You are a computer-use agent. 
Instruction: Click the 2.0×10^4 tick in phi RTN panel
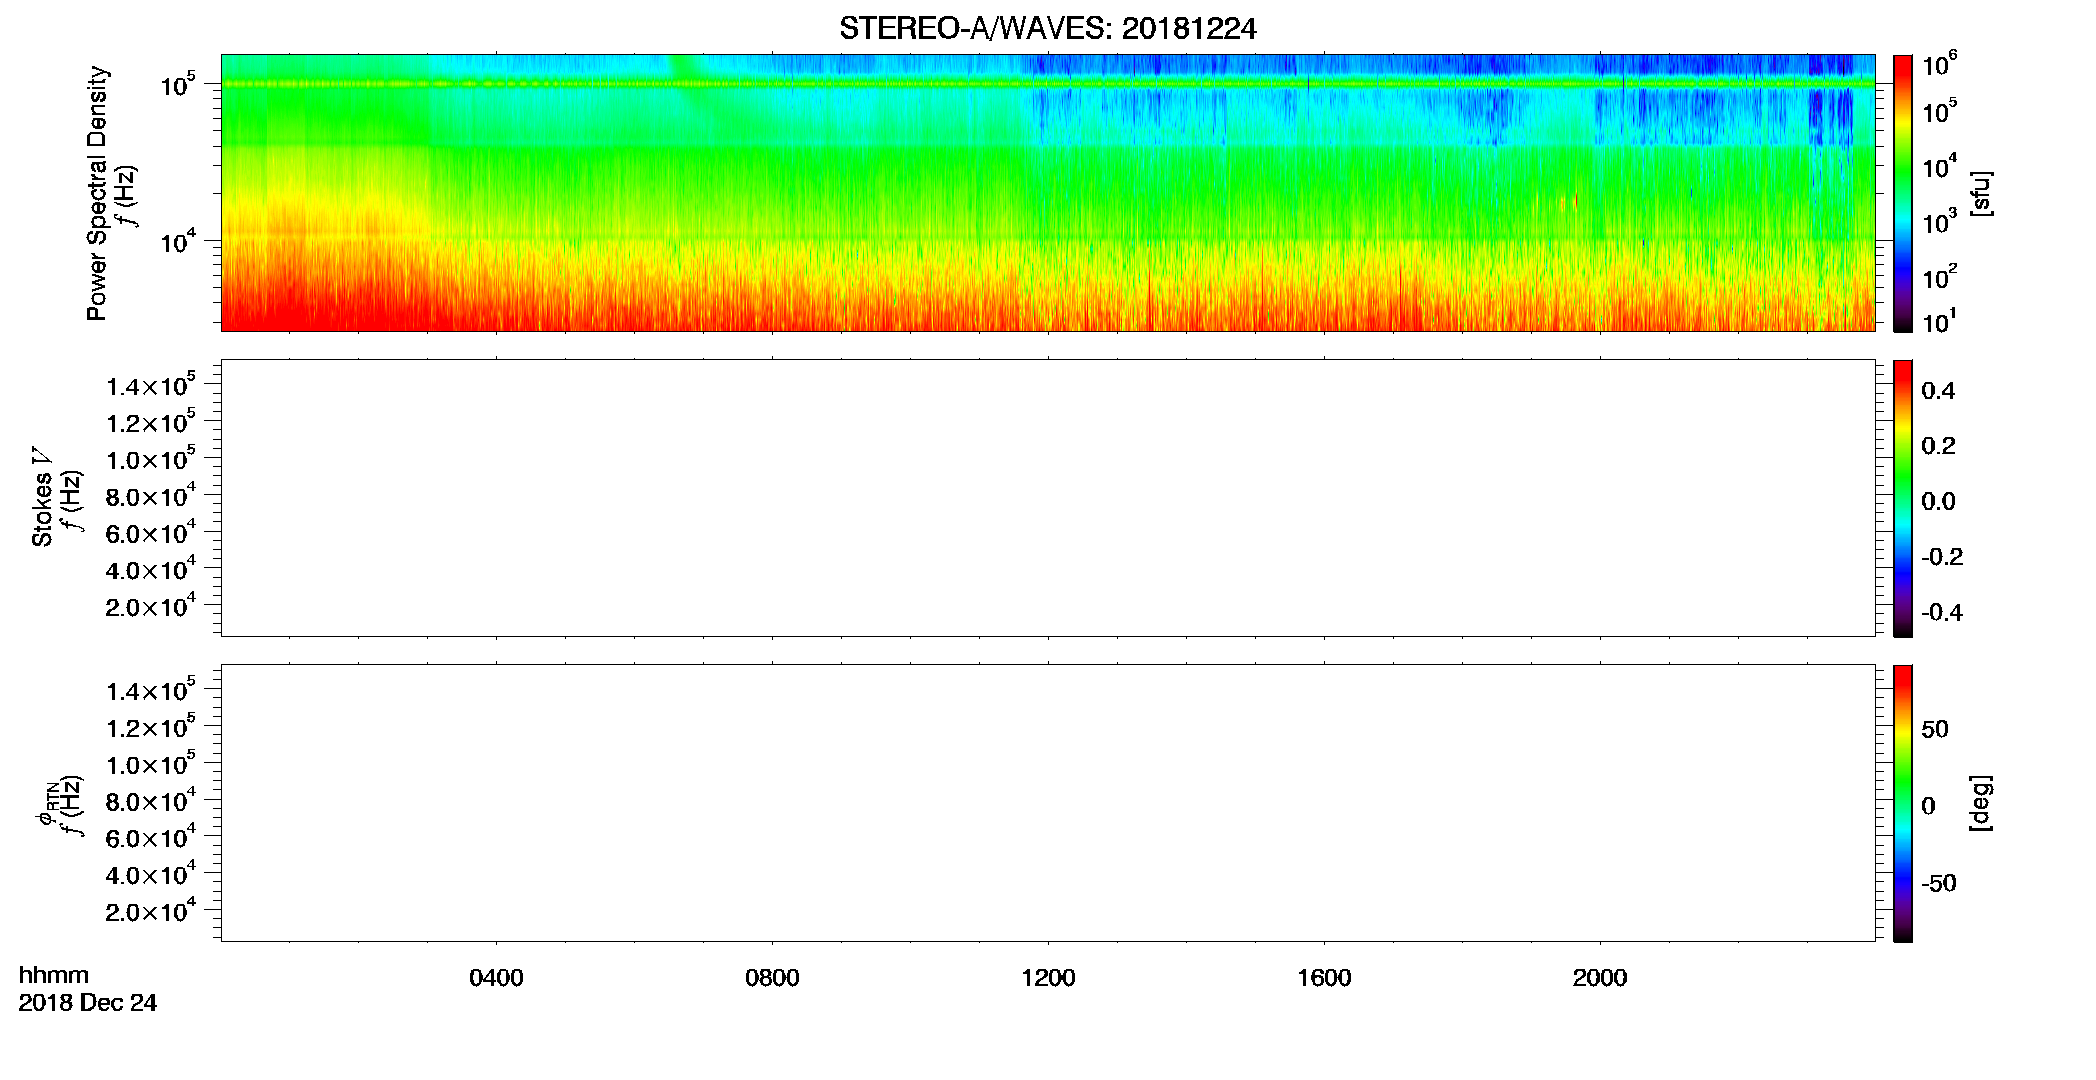pos(151,909)
